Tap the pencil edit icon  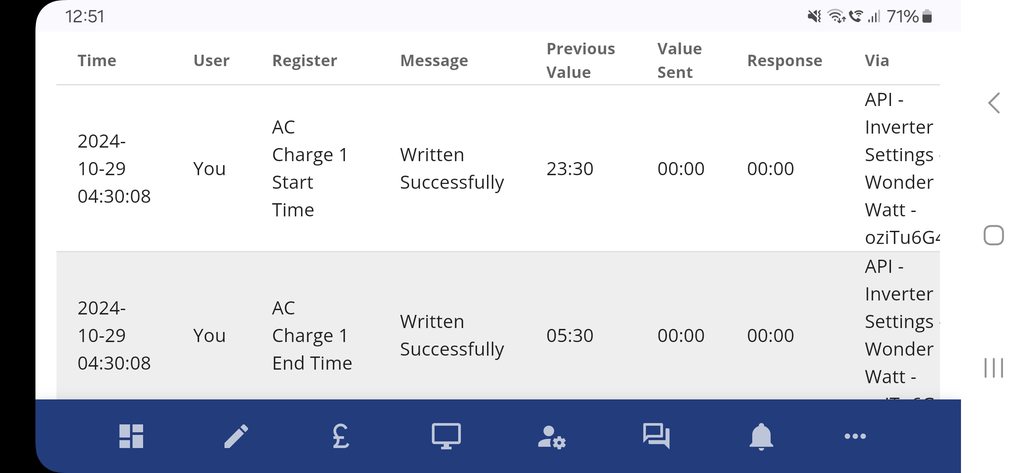236,436
